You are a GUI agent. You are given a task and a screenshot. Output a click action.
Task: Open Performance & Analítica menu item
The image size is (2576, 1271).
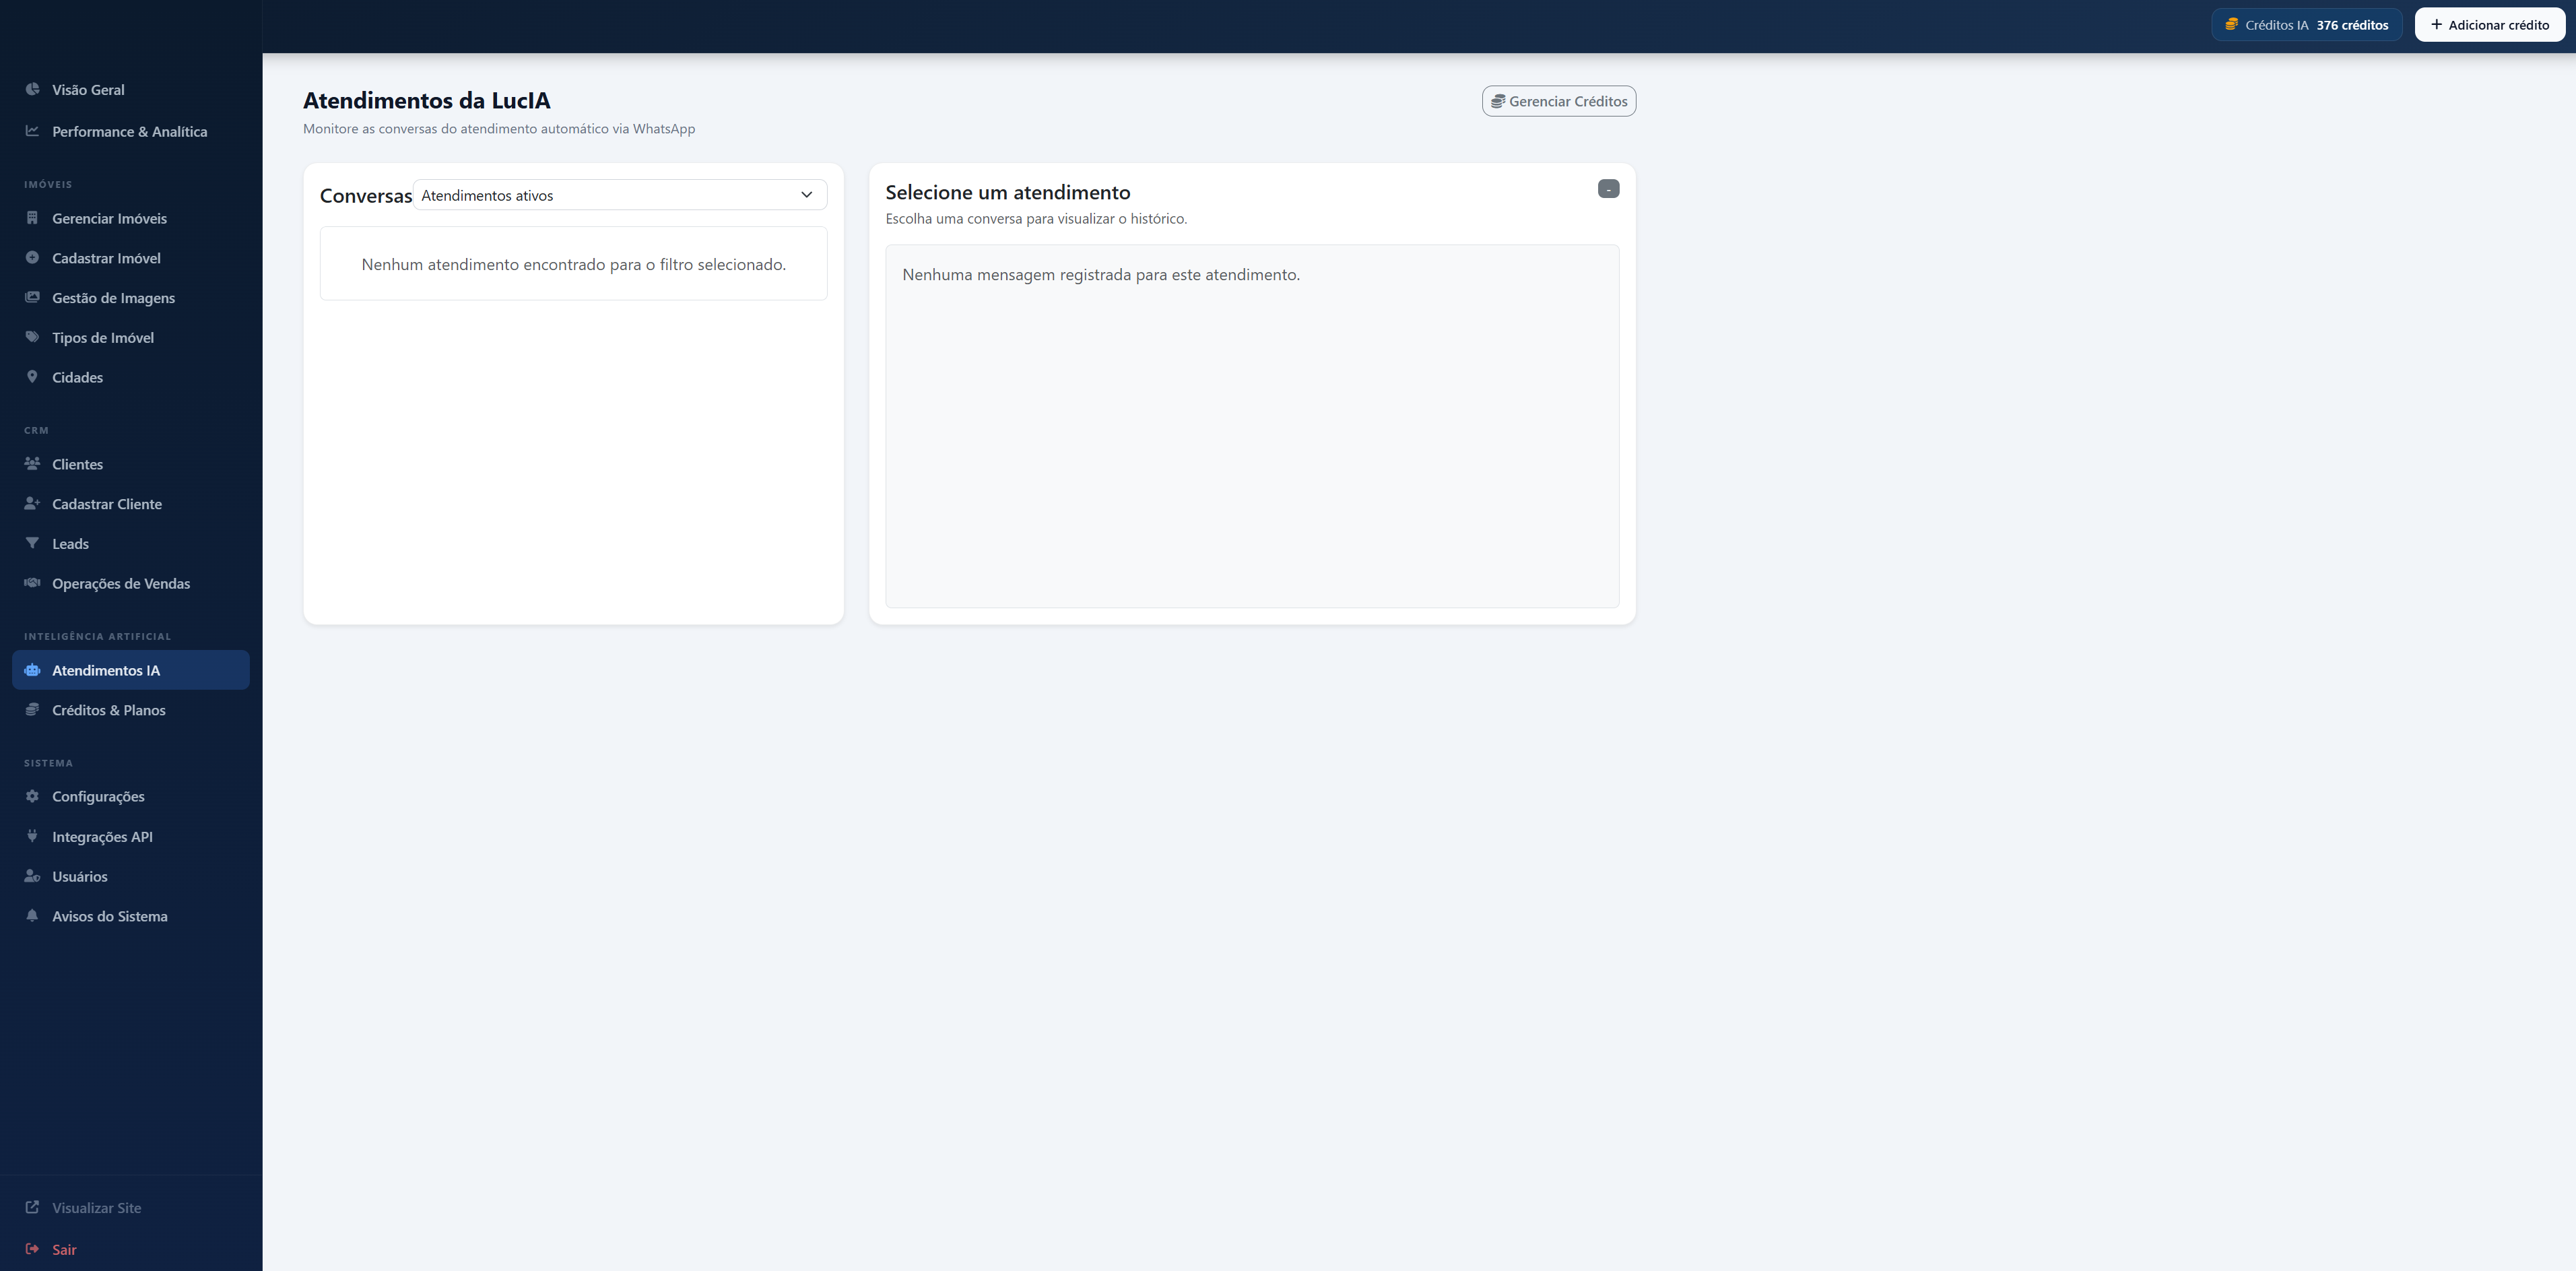point(129,131)
